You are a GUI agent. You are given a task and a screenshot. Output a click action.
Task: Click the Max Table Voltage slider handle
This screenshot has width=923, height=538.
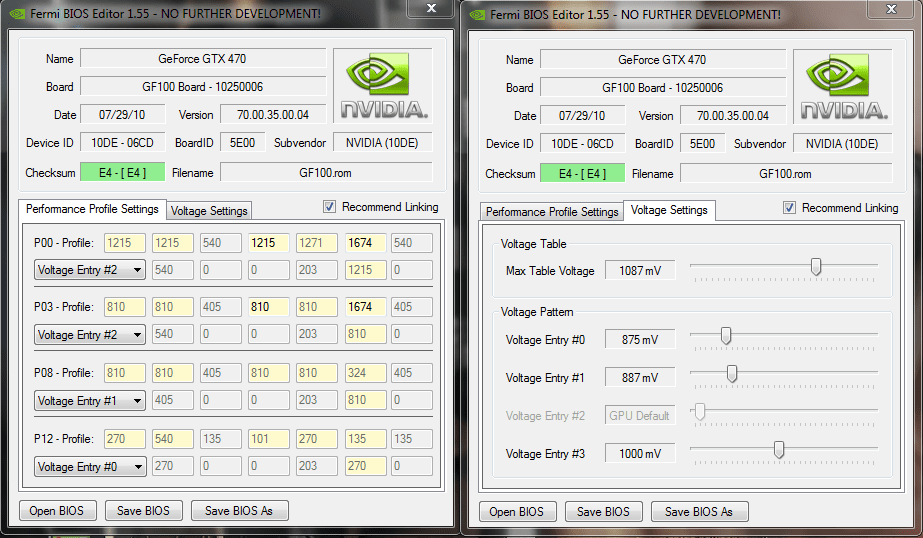[816, 267]
